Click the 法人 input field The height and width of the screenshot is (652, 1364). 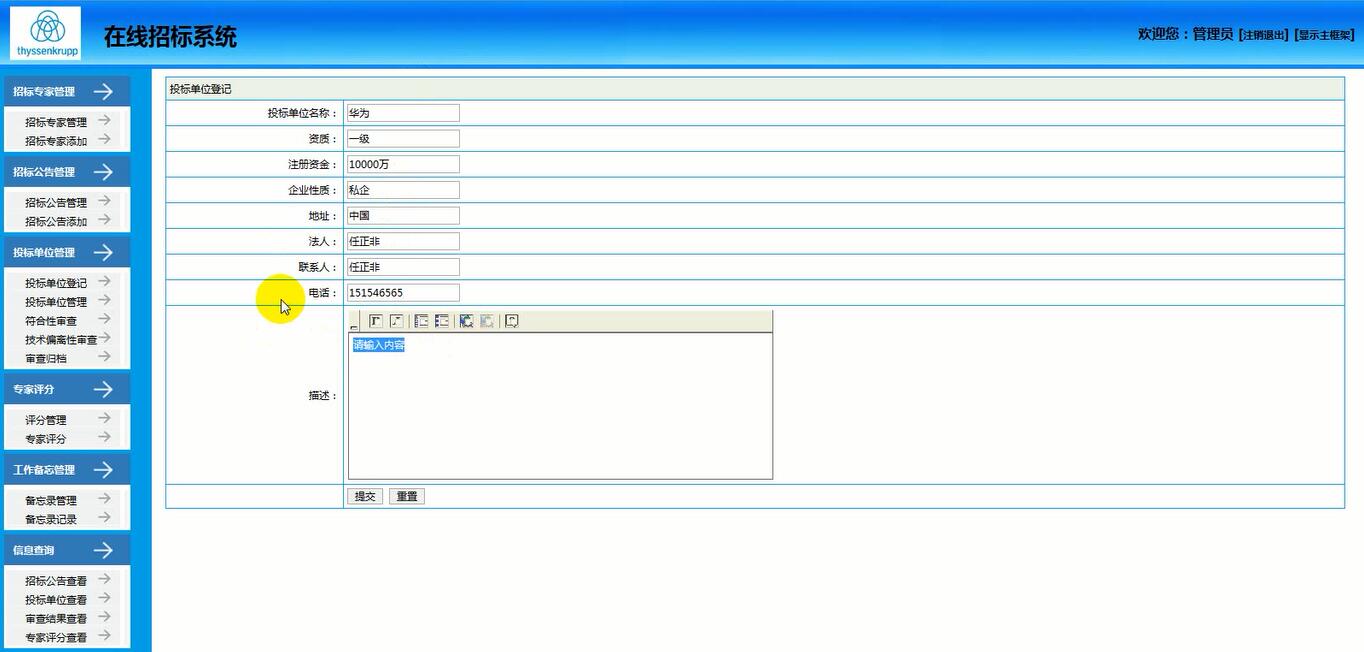tap(403, 241)
